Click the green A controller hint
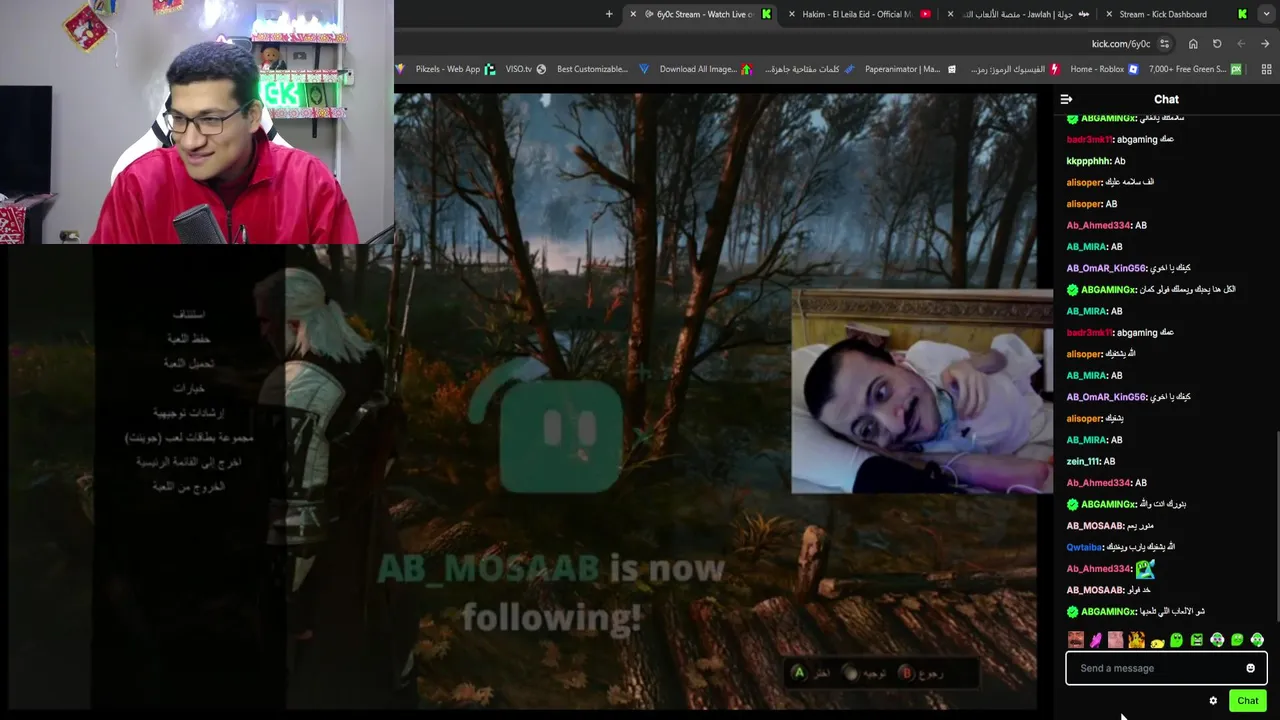 pyautogui.click(x=798, y=673)
